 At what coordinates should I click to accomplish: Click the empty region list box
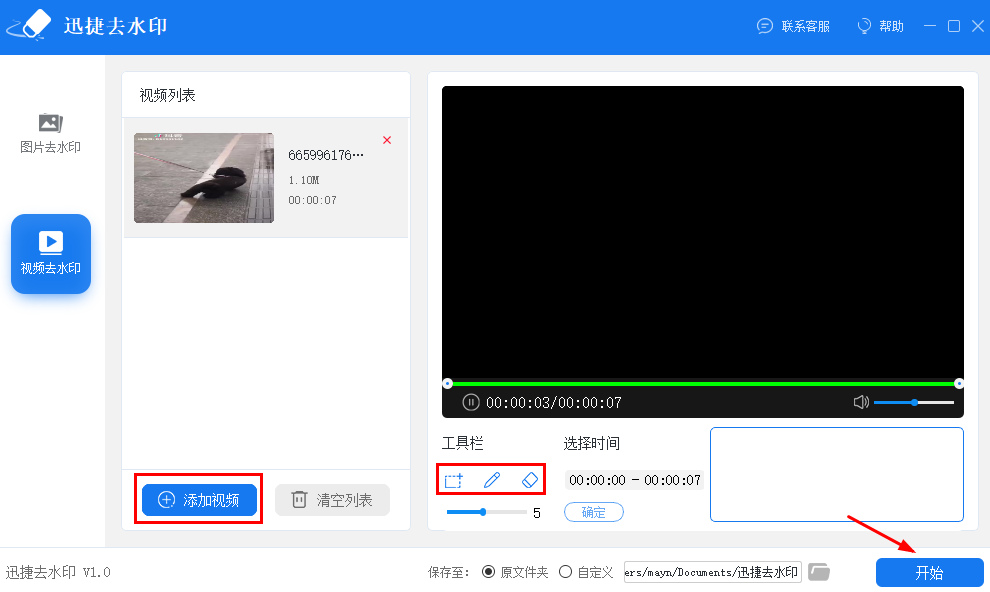click(837, 475)
